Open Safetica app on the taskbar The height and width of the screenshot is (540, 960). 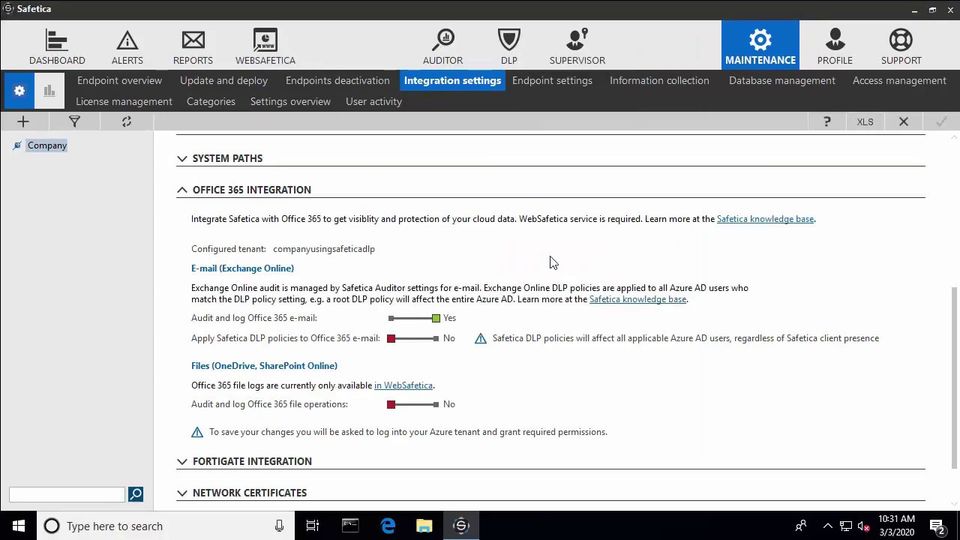pos(461,525)
